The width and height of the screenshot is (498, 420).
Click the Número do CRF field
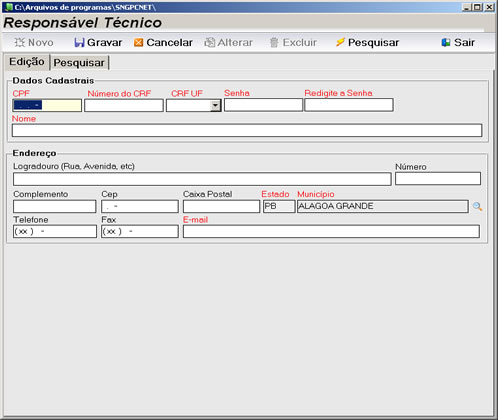point(124,105)
